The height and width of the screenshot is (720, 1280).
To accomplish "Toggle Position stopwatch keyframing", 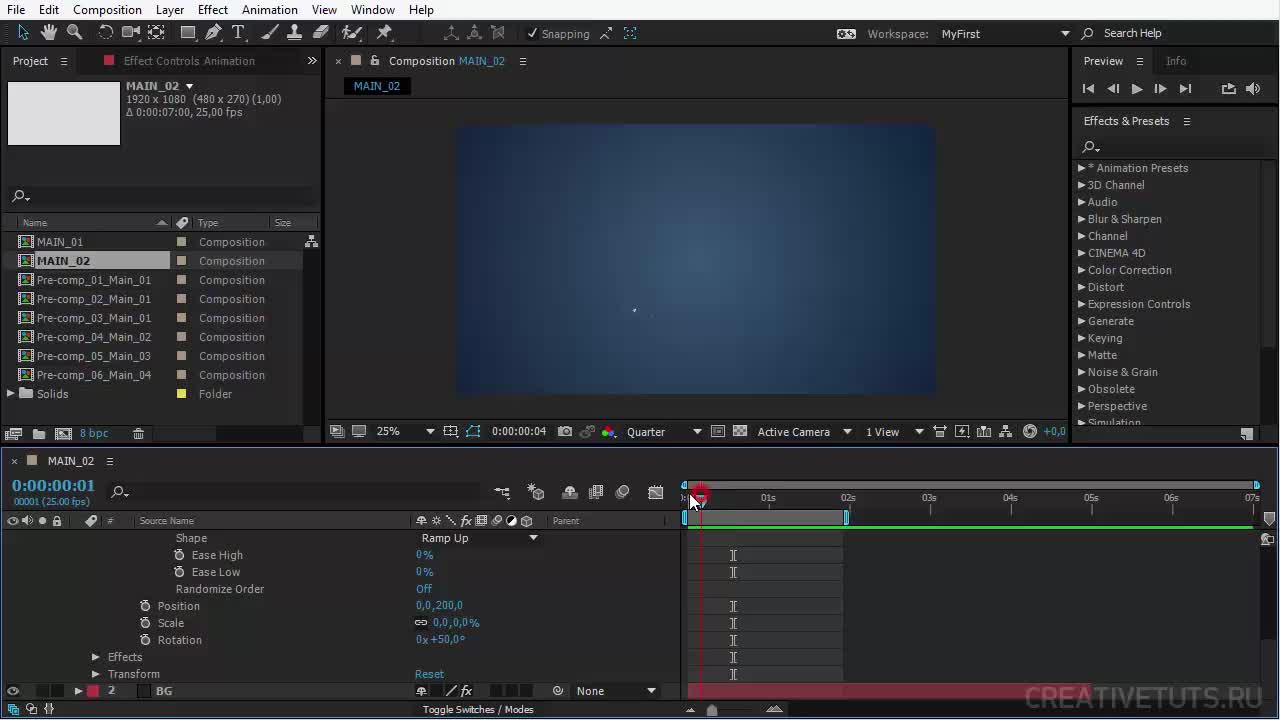I will click(145, 606).
